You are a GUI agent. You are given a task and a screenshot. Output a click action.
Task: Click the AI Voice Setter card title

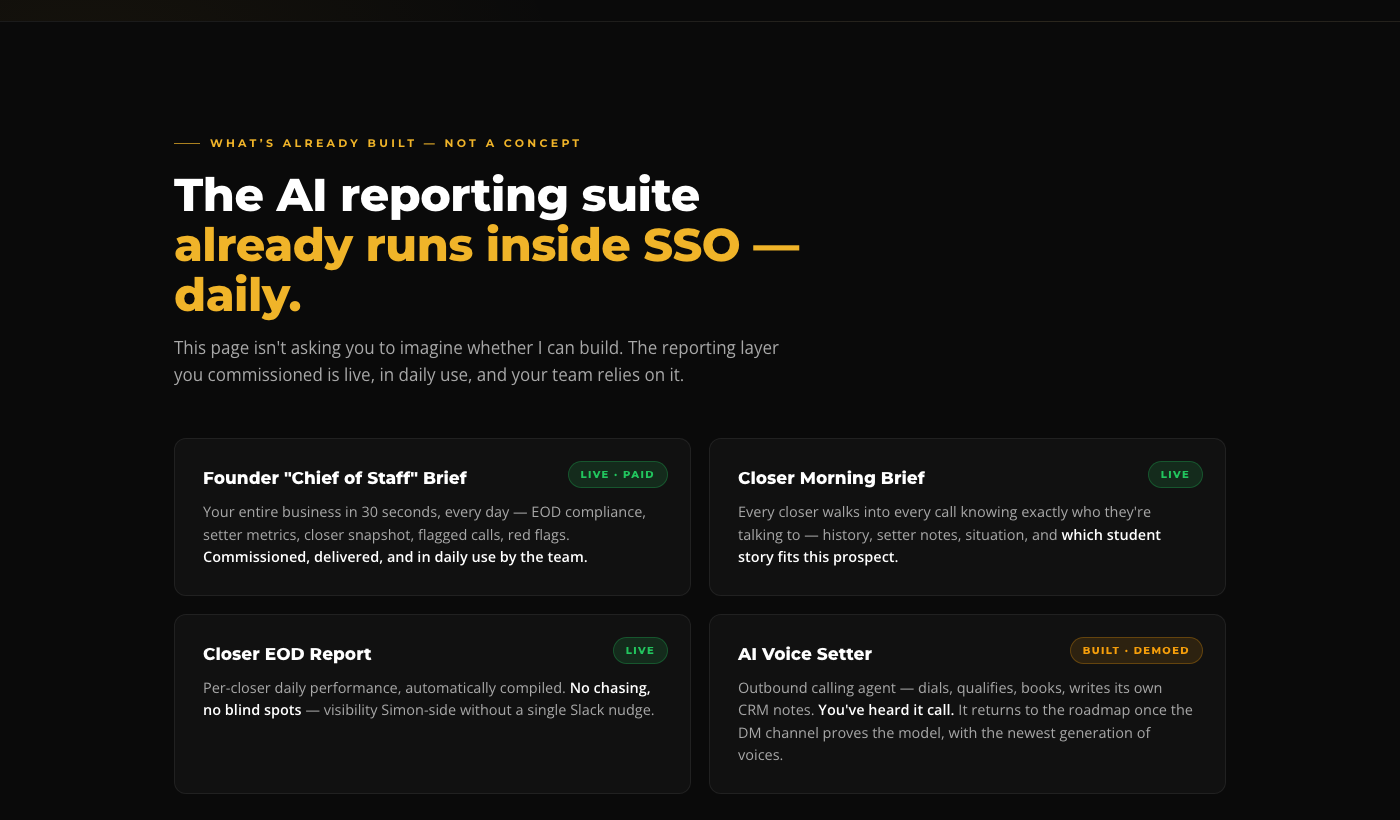[x=805, y=654]
